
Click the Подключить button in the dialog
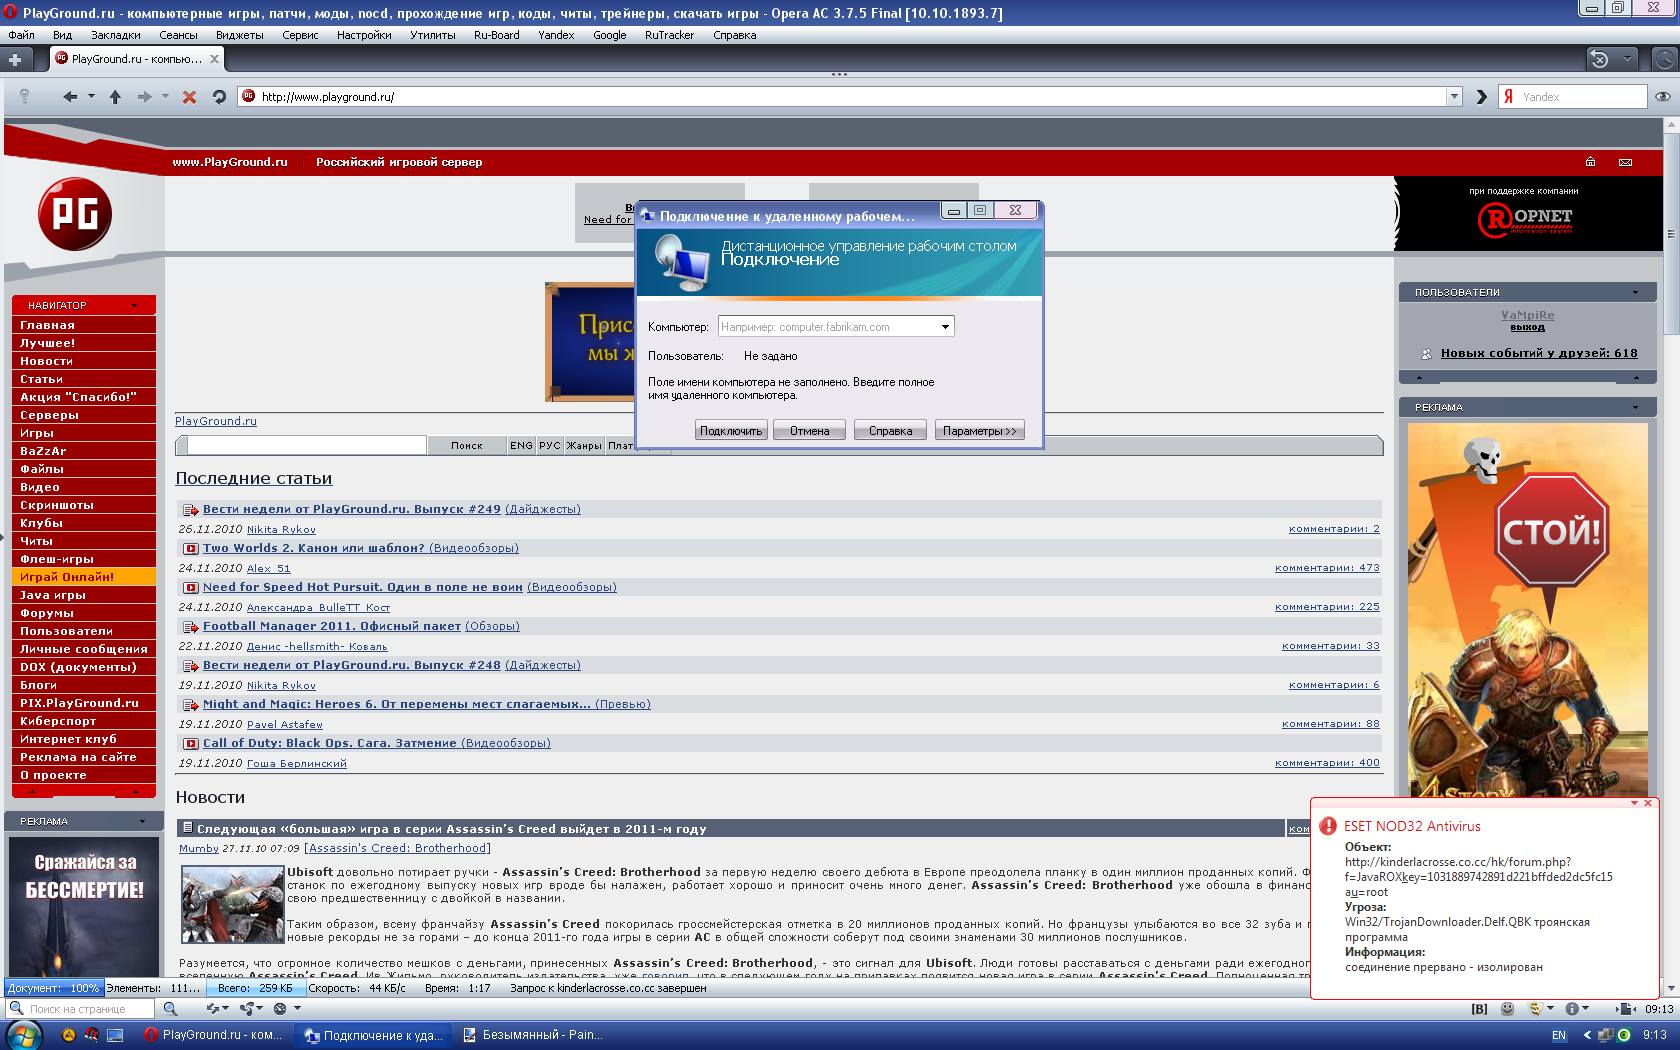(x=731, y=431)
